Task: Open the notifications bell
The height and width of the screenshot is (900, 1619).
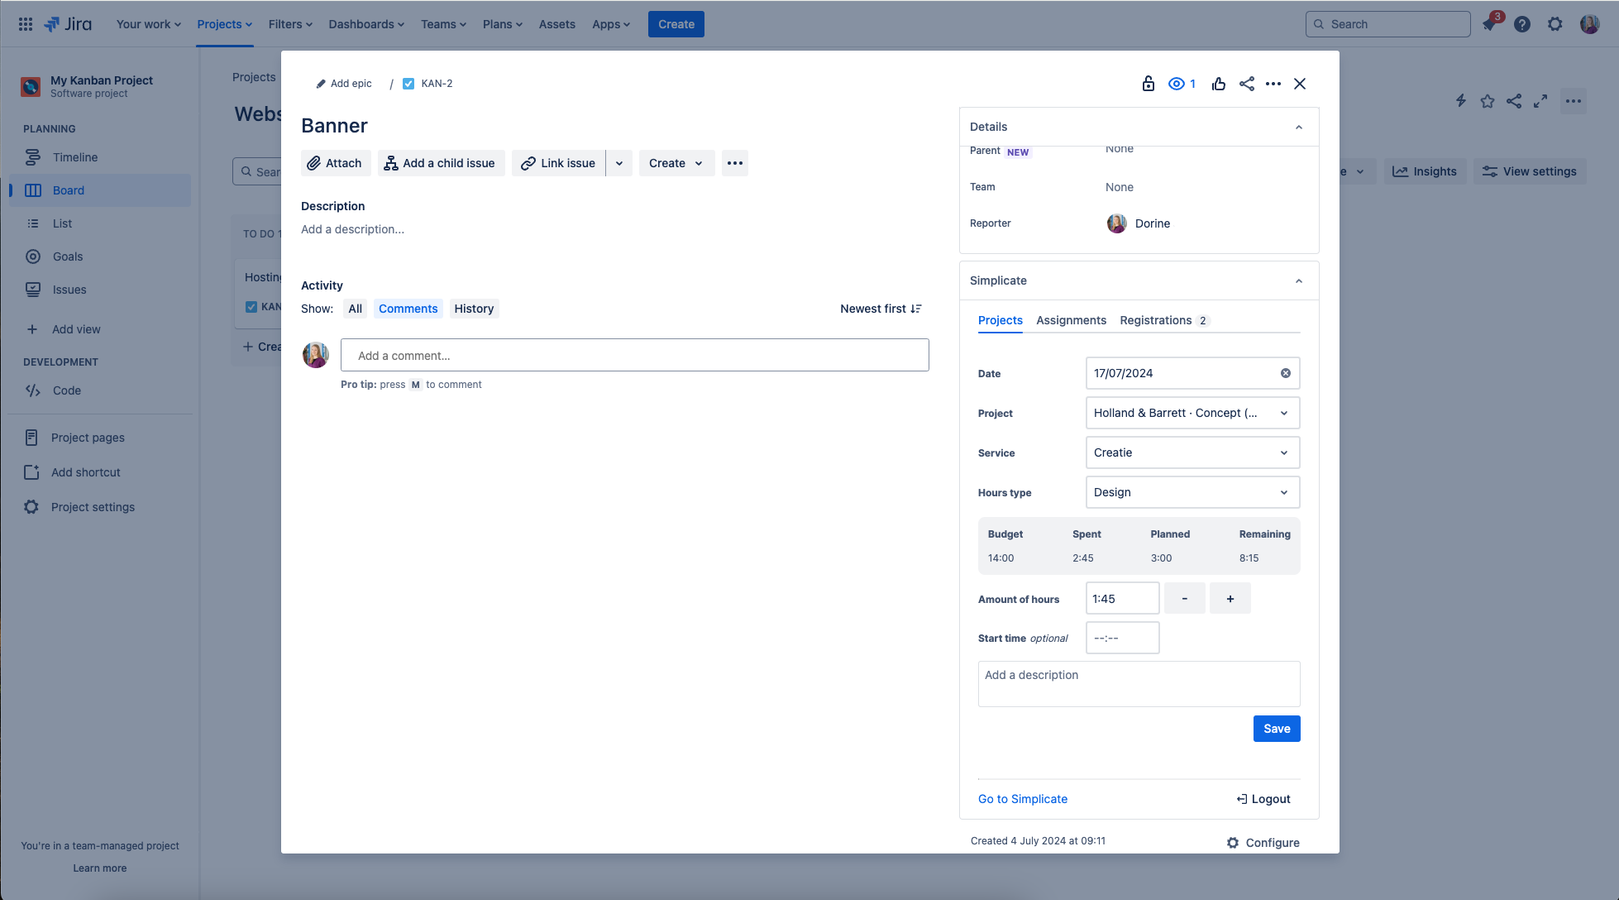Action: pyautogui.click(x=1490, y=24)
